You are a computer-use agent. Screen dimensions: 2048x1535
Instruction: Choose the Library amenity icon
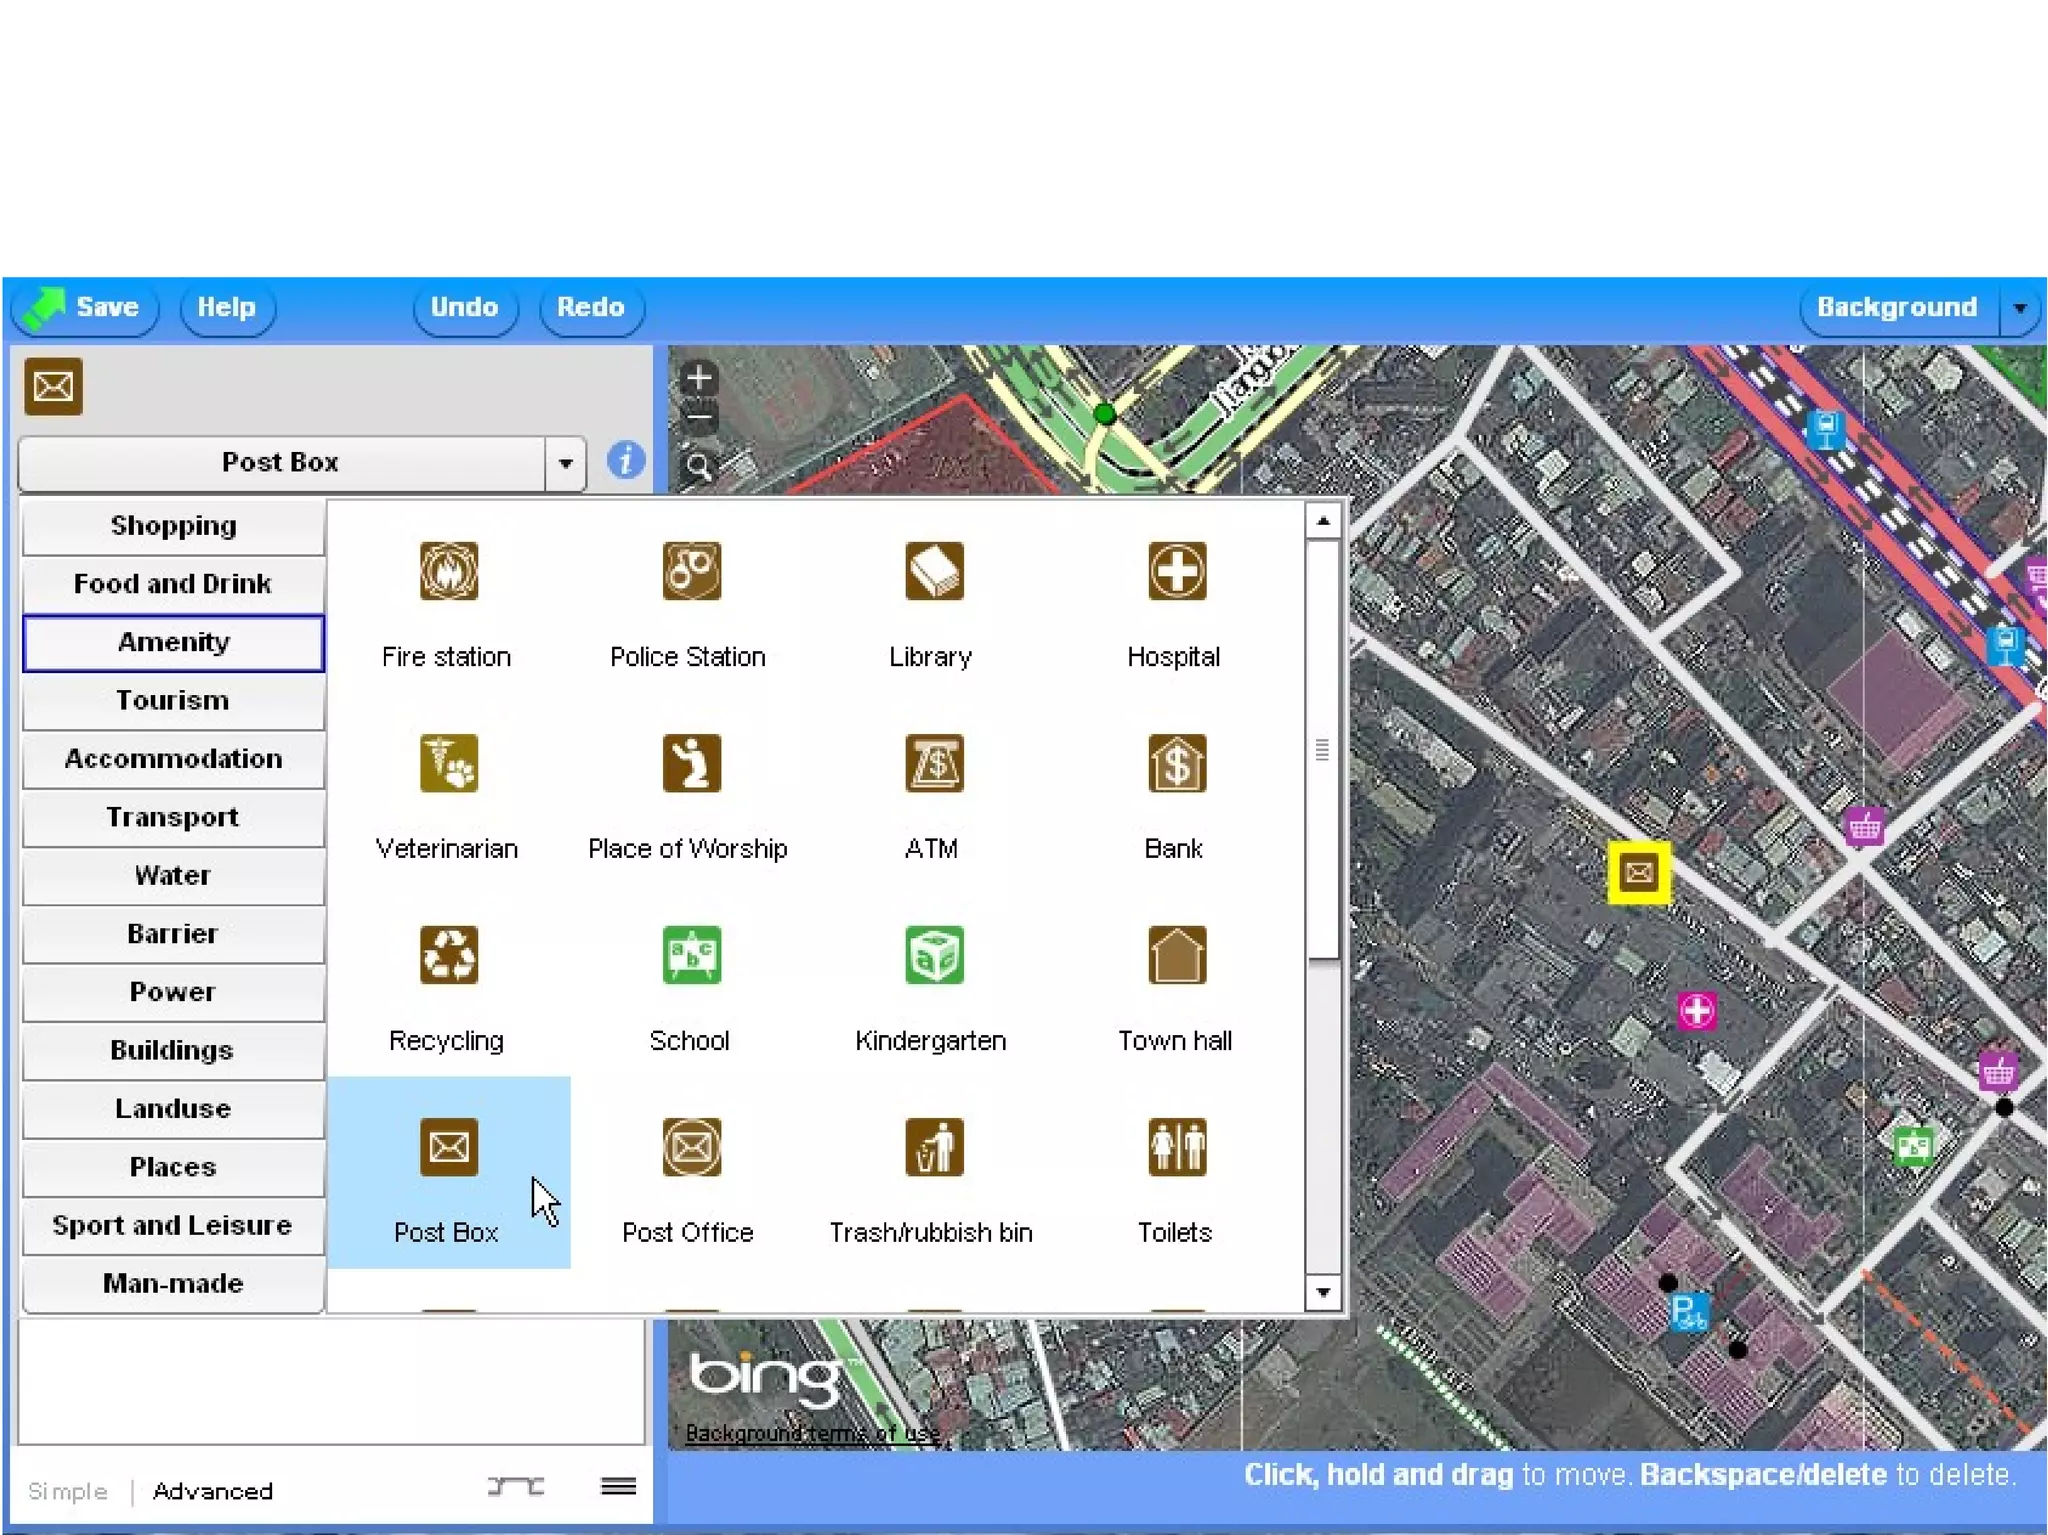tap(934, 571)
